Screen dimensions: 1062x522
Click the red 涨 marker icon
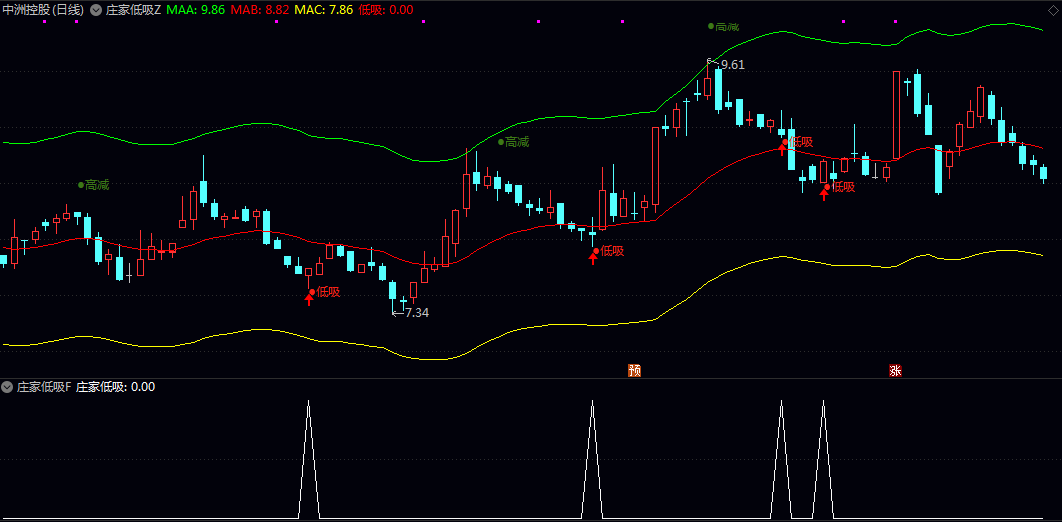click(895, 370)
